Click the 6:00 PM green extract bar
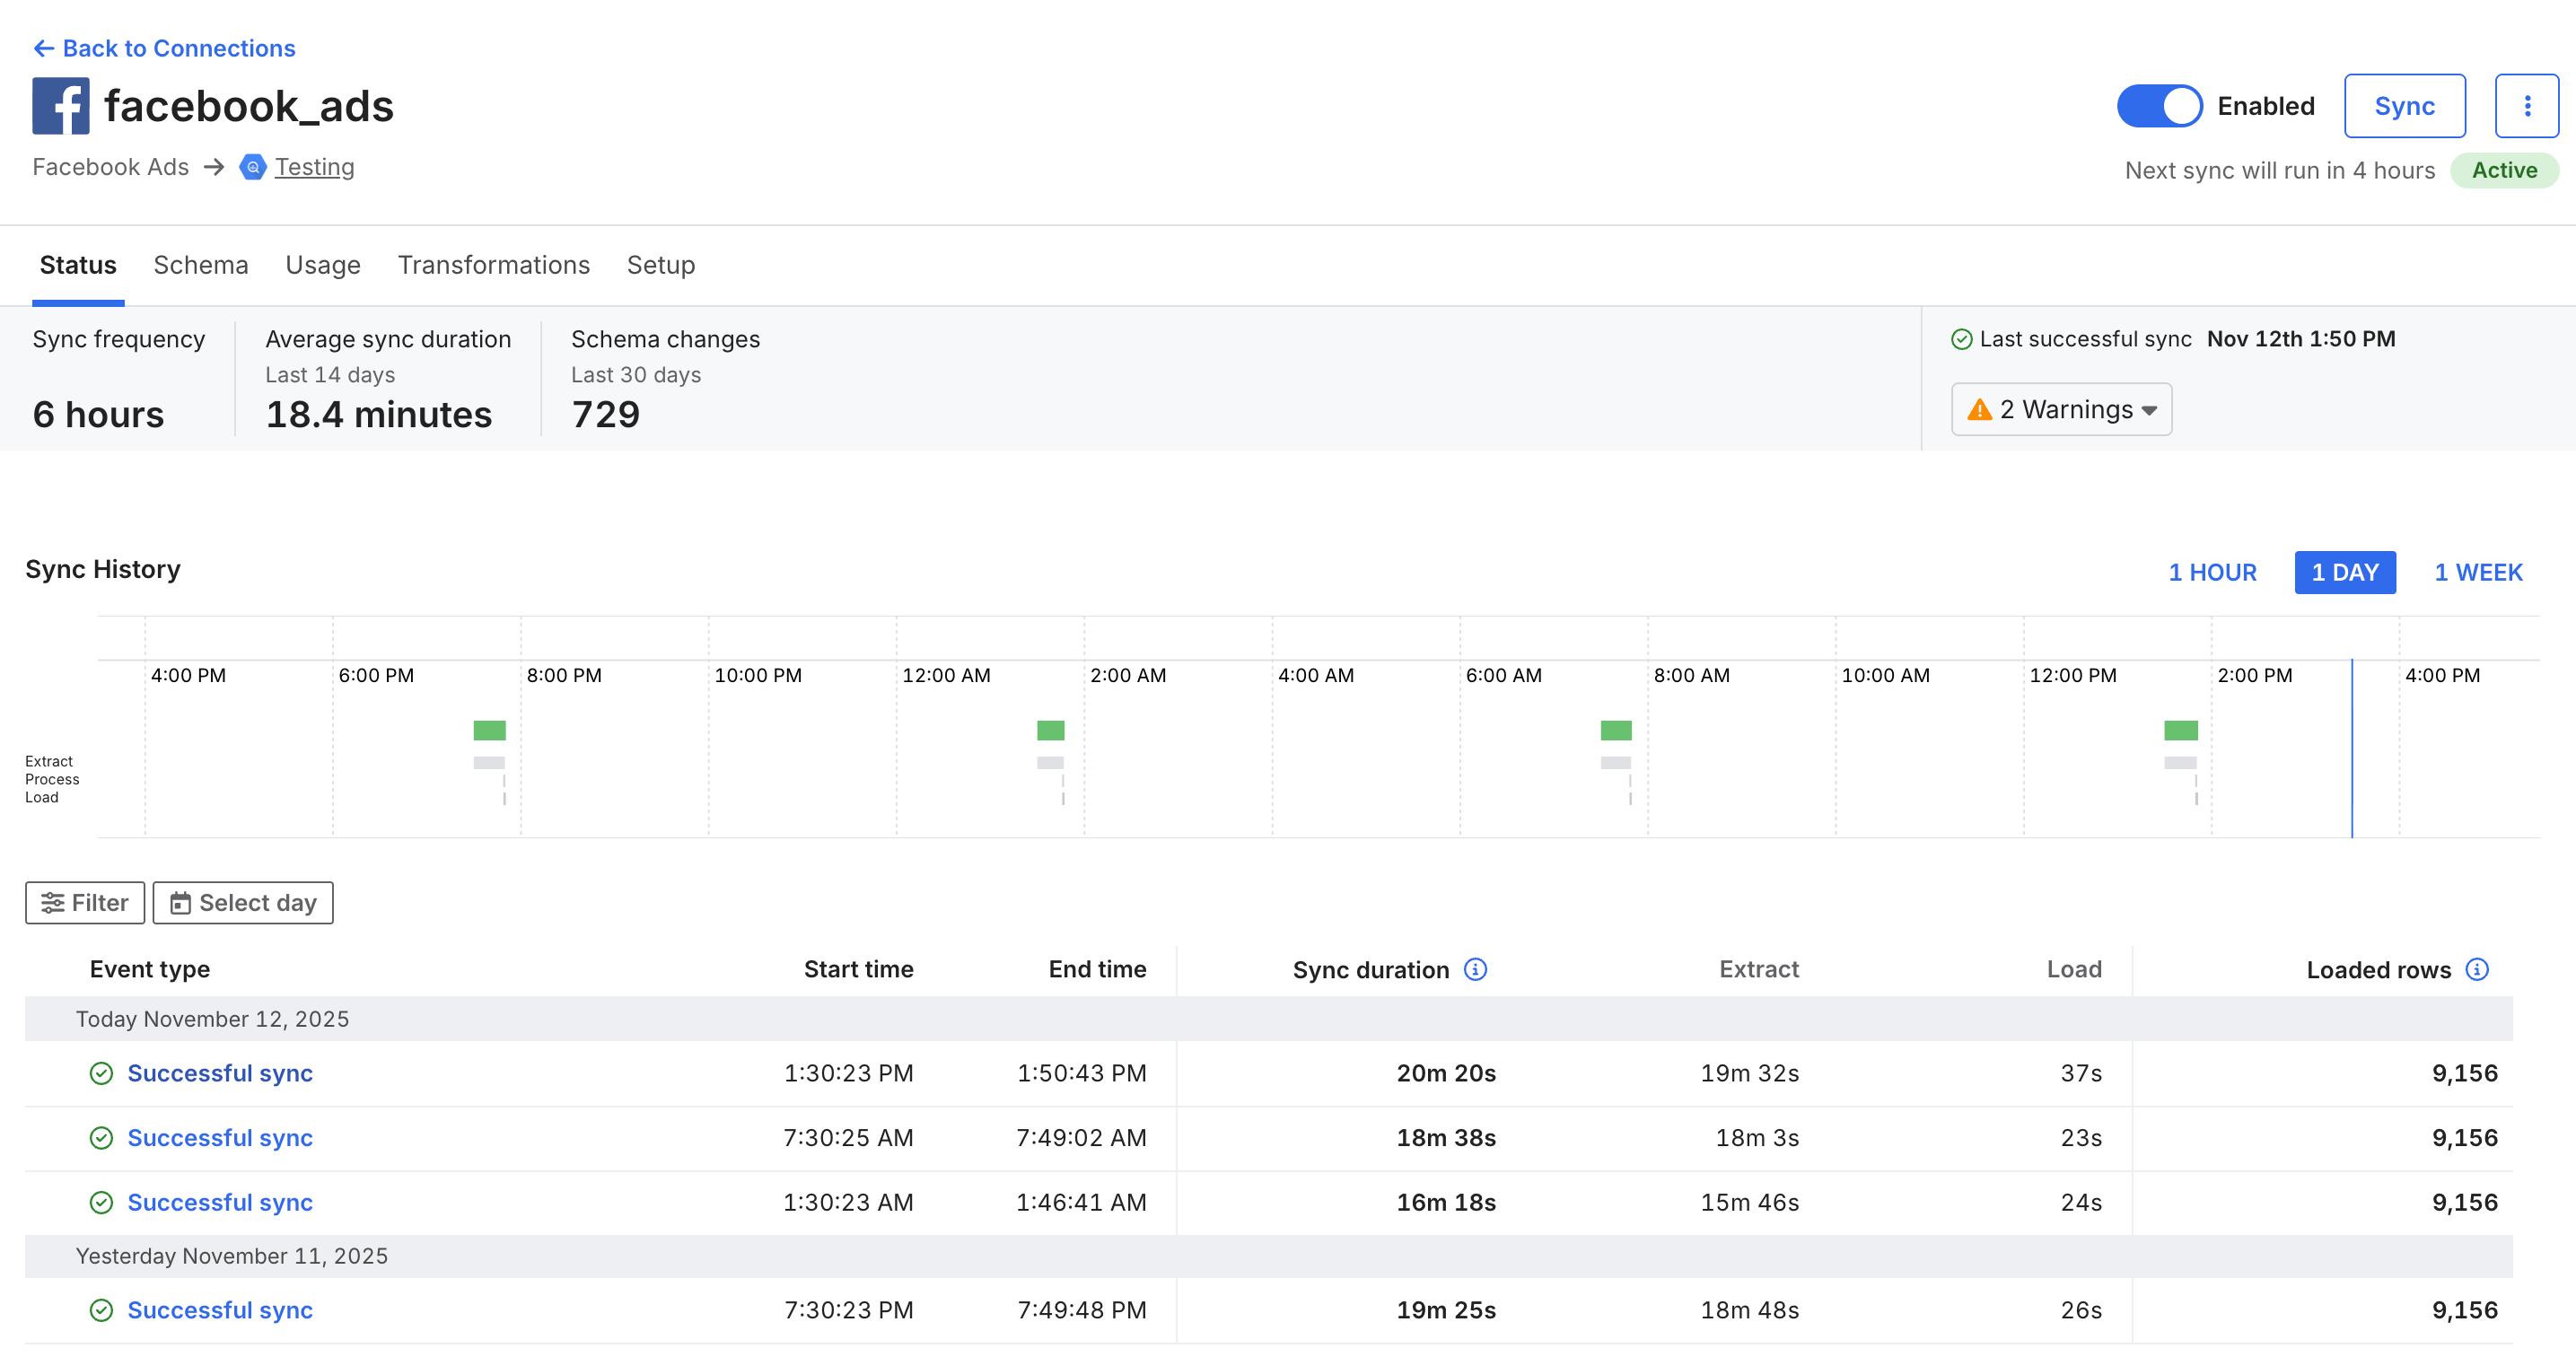 (x=489, y=730)
